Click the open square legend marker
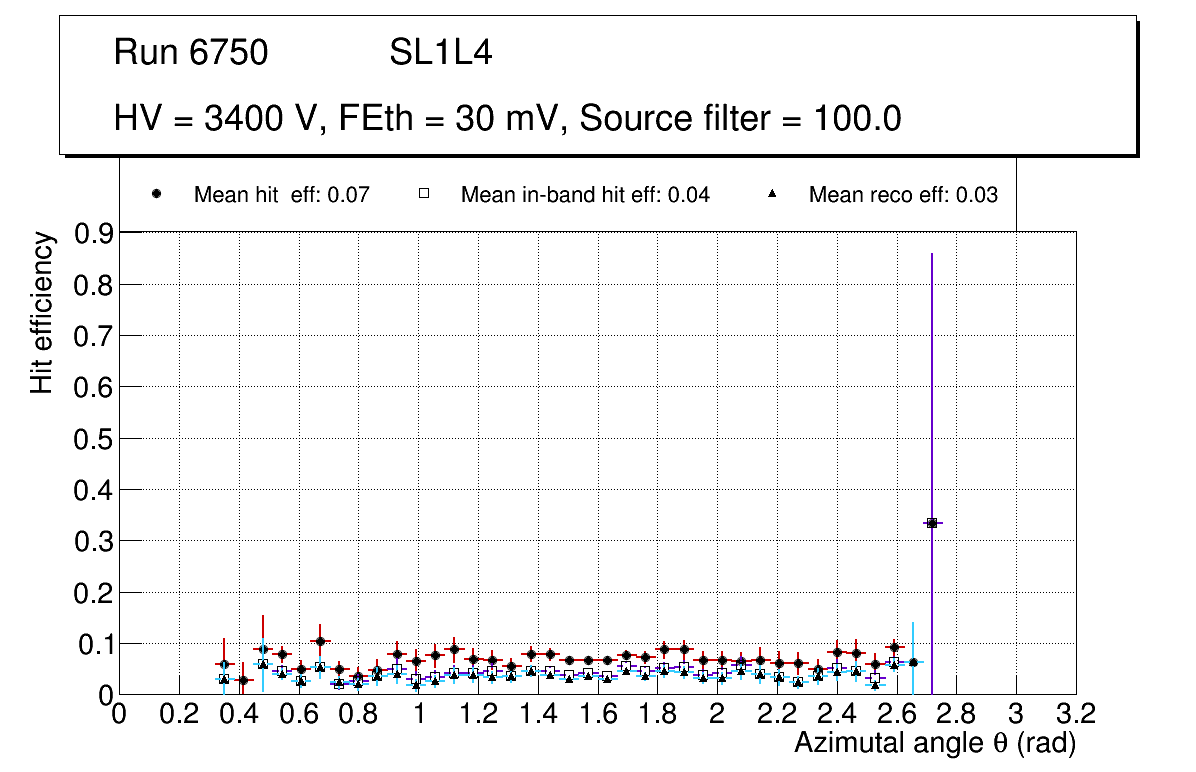This screenshot has width=1196, height=772. pyautogui.click(x=423, y=194)
